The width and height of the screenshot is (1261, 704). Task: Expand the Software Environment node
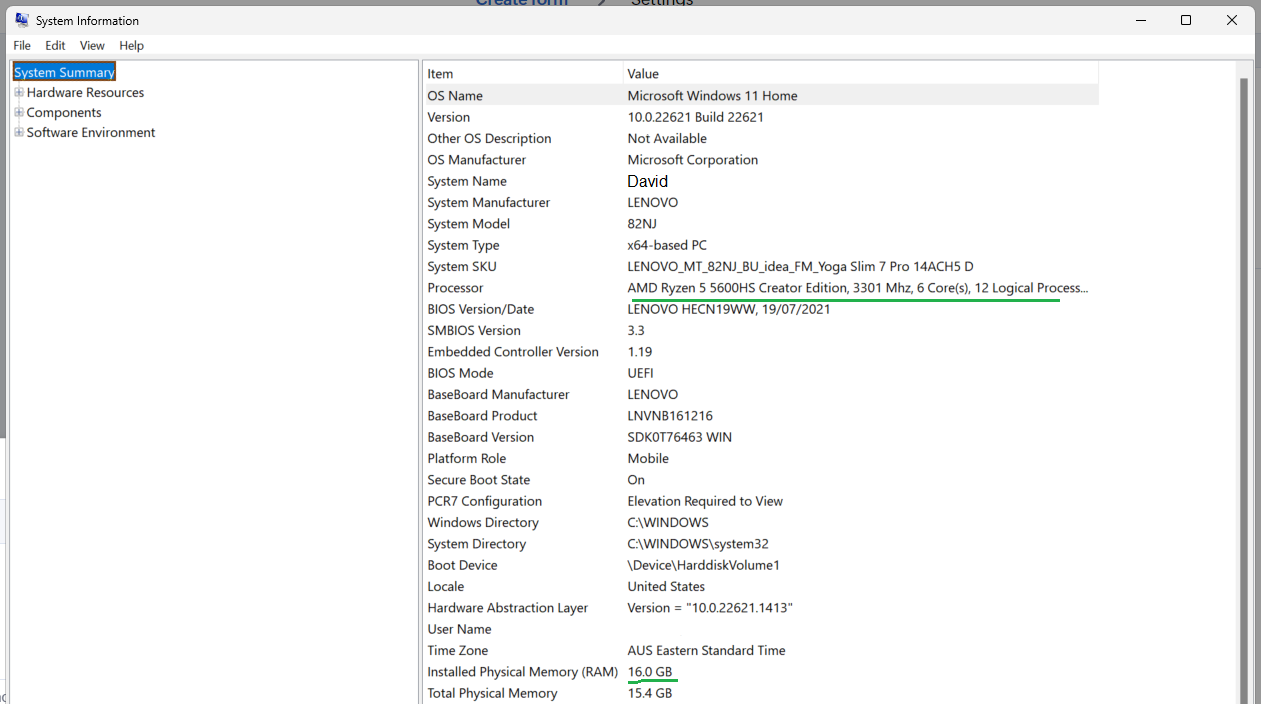(x=19, y=132)
